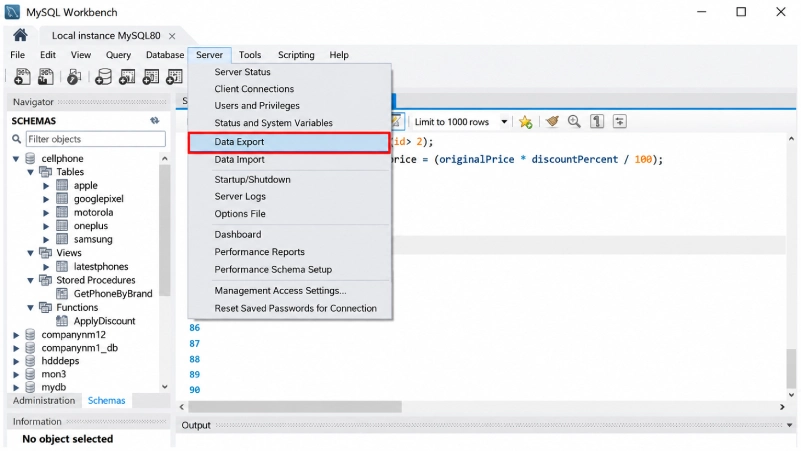Image resolution: width=801 pixels, height=451 pixels.
Task: Create a new stored procedure toolbar icon
Action: 174,77
